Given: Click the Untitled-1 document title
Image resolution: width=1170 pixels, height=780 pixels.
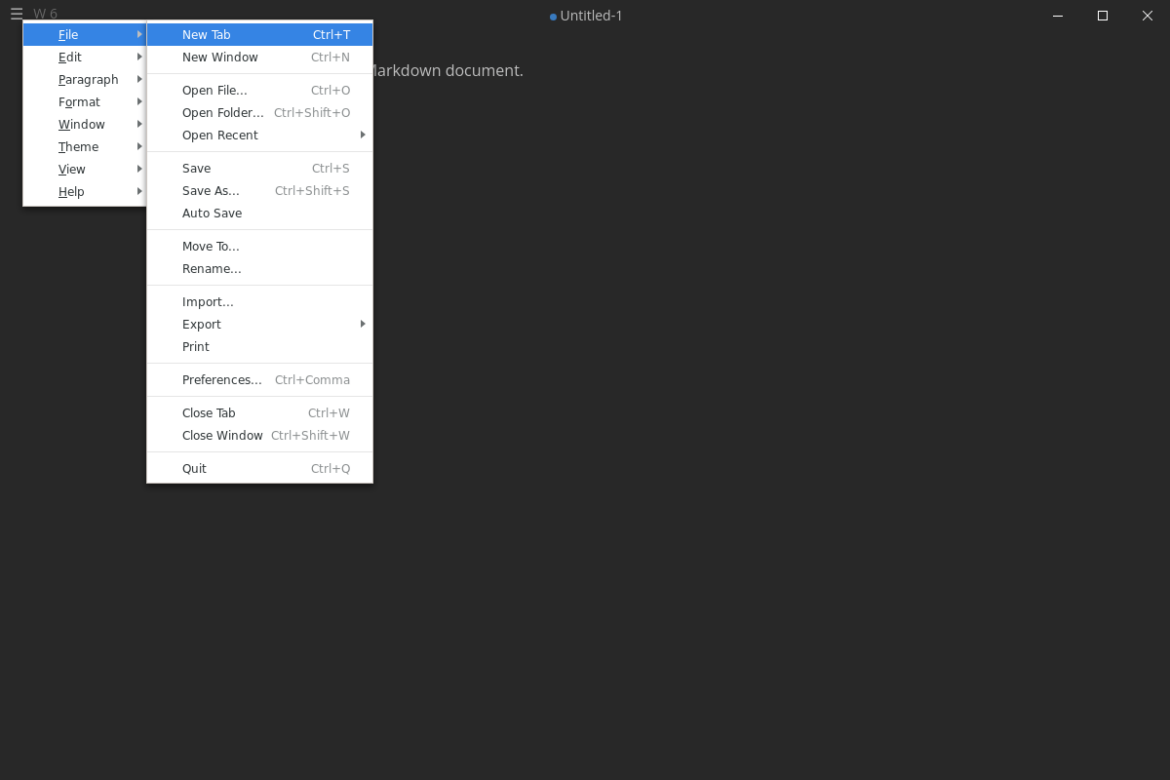Looking at the screenshot, I should 591,15.
